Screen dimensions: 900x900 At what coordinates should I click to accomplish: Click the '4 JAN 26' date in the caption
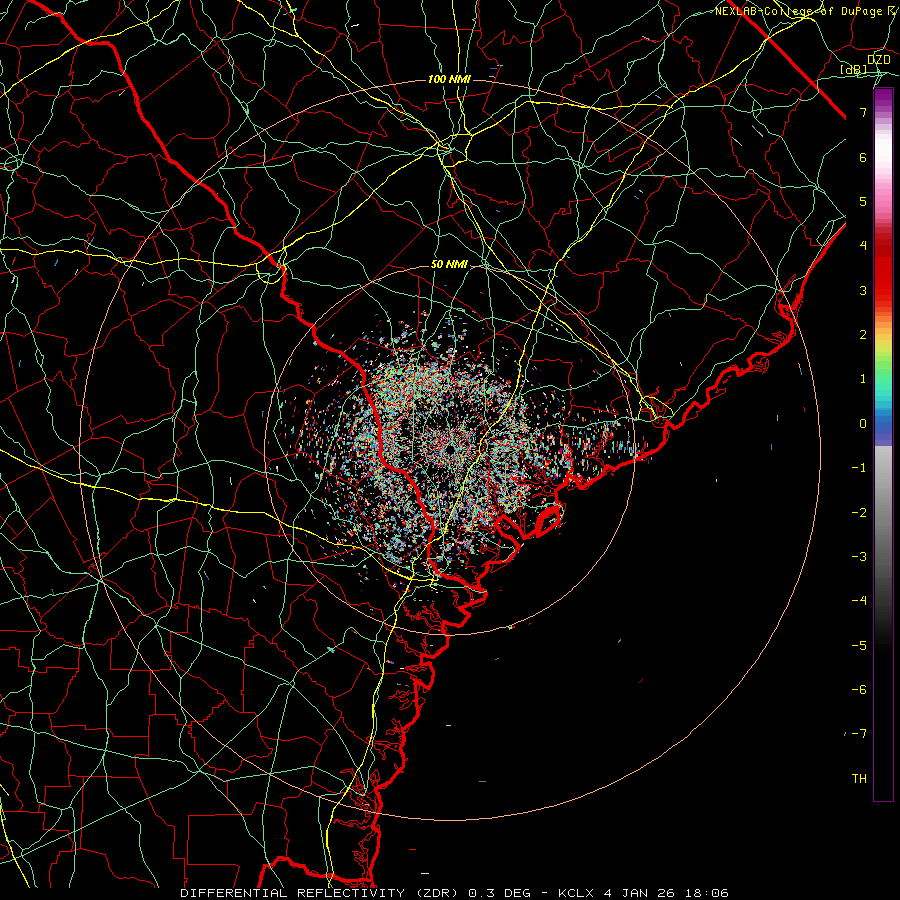click(639, 893)
